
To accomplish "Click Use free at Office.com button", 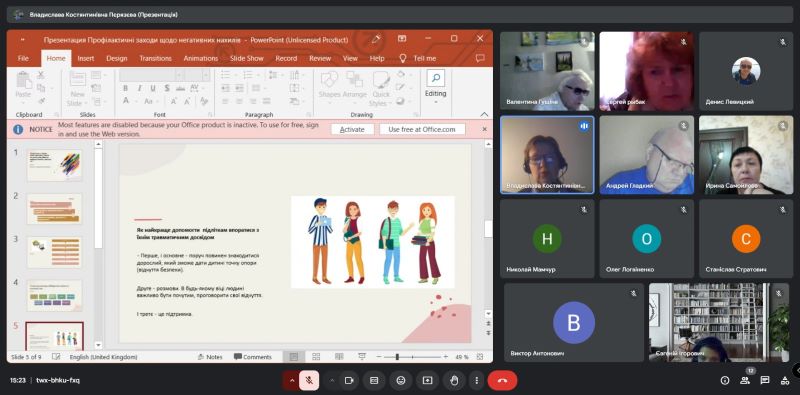I will 422,129.
